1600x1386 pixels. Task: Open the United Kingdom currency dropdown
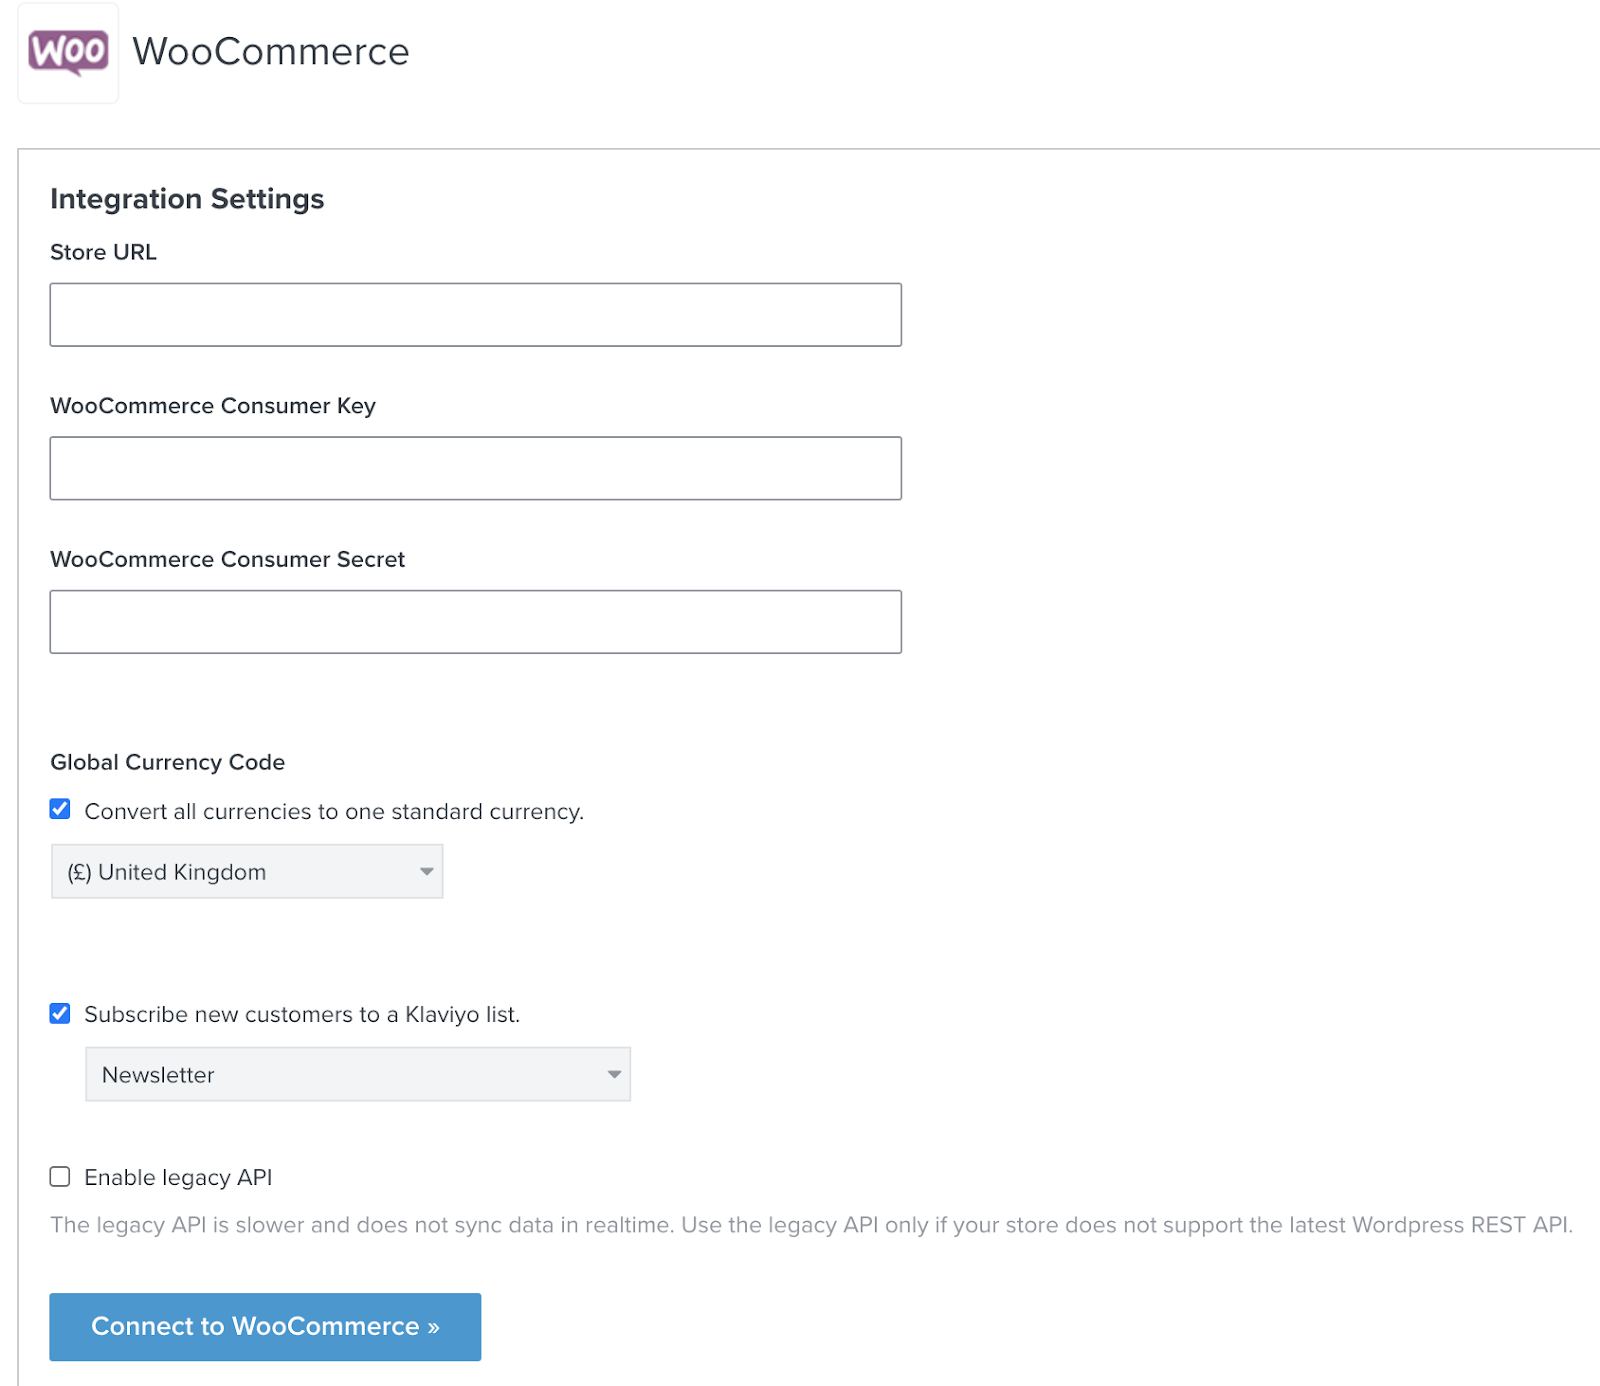[x=247, y=872]
